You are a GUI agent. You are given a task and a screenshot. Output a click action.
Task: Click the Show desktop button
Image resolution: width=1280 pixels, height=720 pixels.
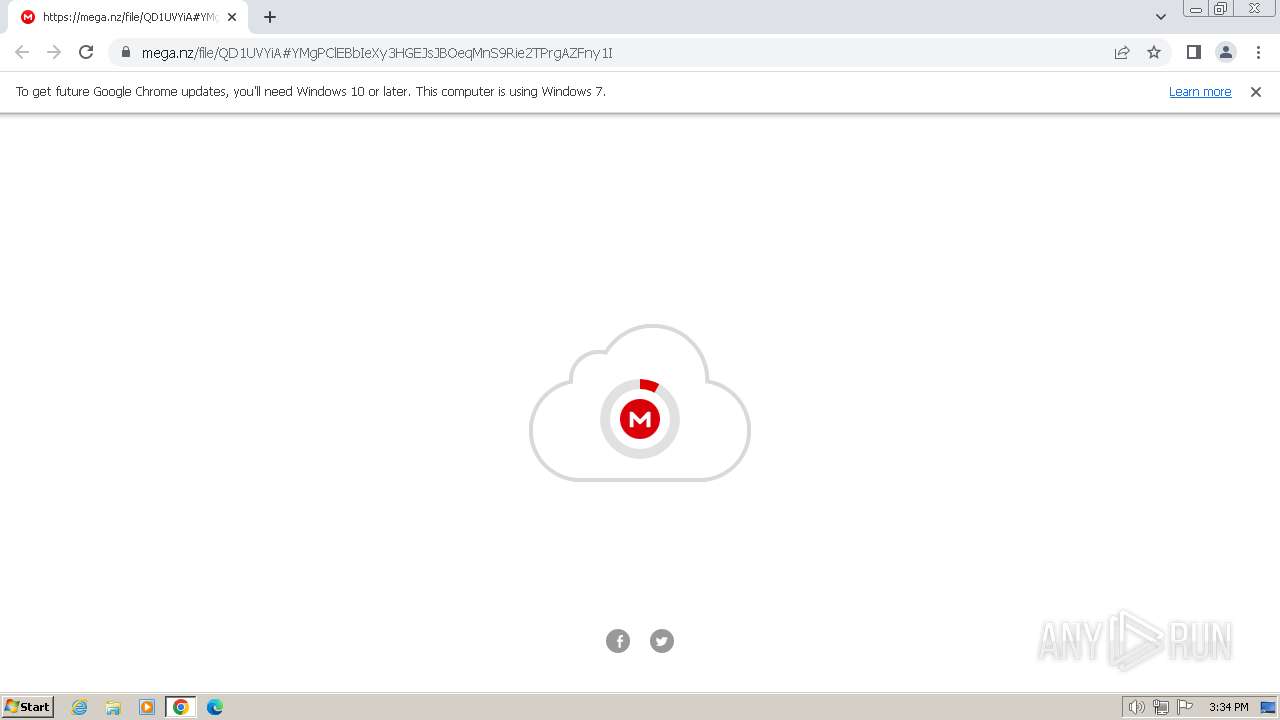click(x=1268, y=707)
